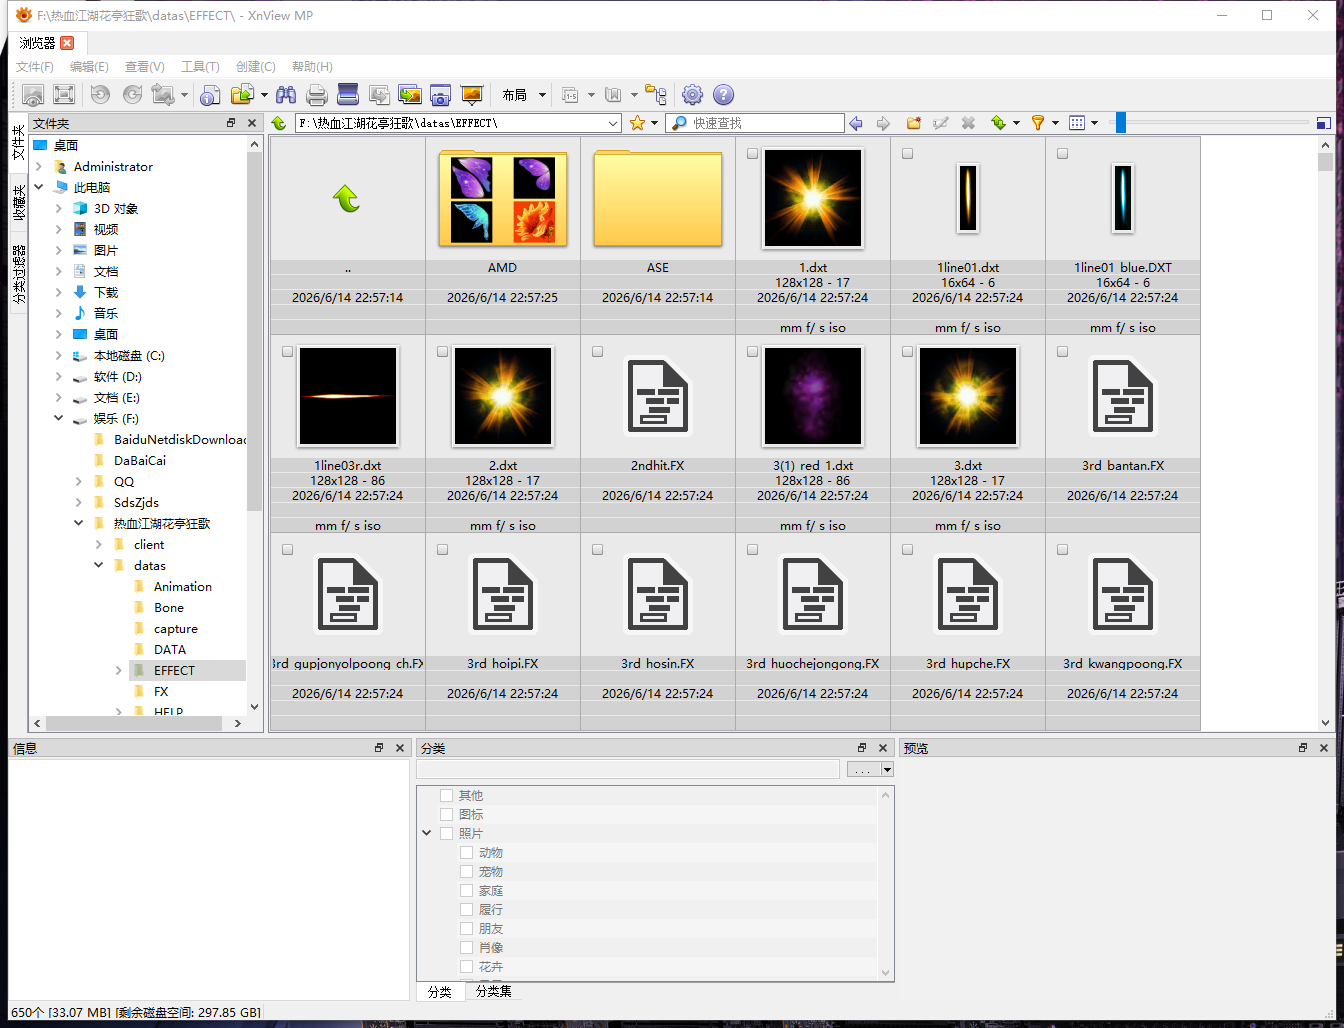Switch to the 分类集 tab

point(493,991)
